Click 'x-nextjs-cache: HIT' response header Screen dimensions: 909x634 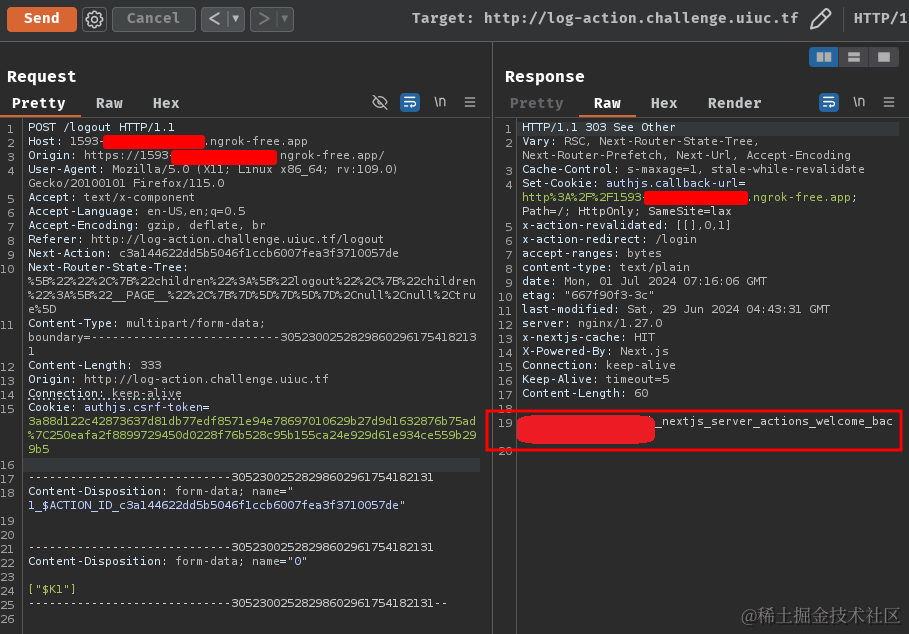pyautogui.click(x=588, y=337)
